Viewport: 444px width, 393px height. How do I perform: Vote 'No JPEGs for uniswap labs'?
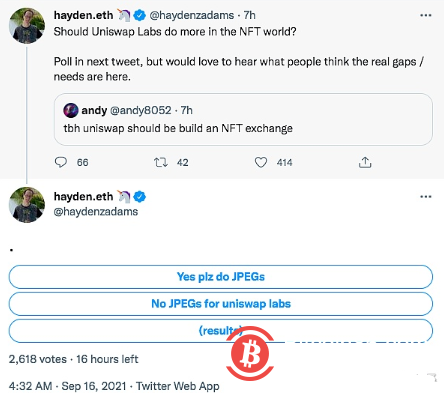click(x=221, y=304)
